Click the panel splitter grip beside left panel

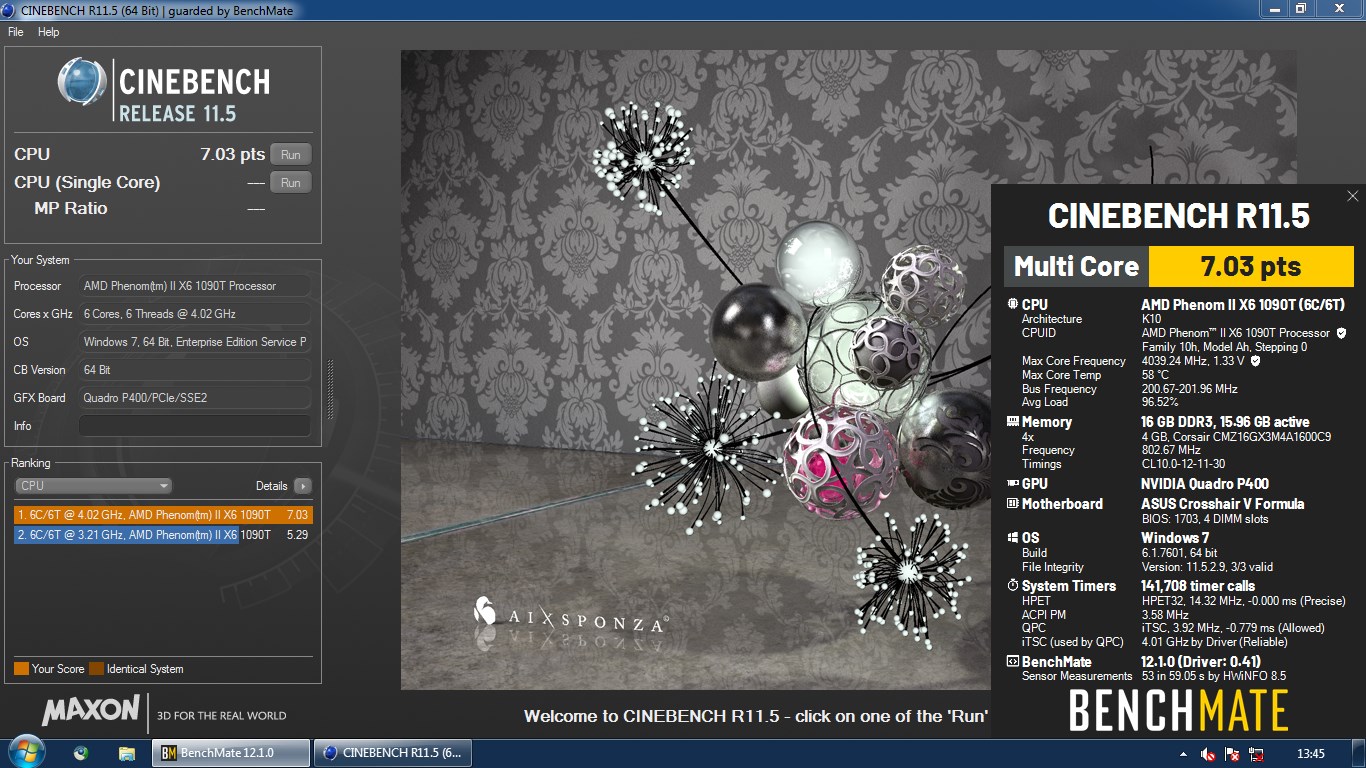tap(331, 390)
